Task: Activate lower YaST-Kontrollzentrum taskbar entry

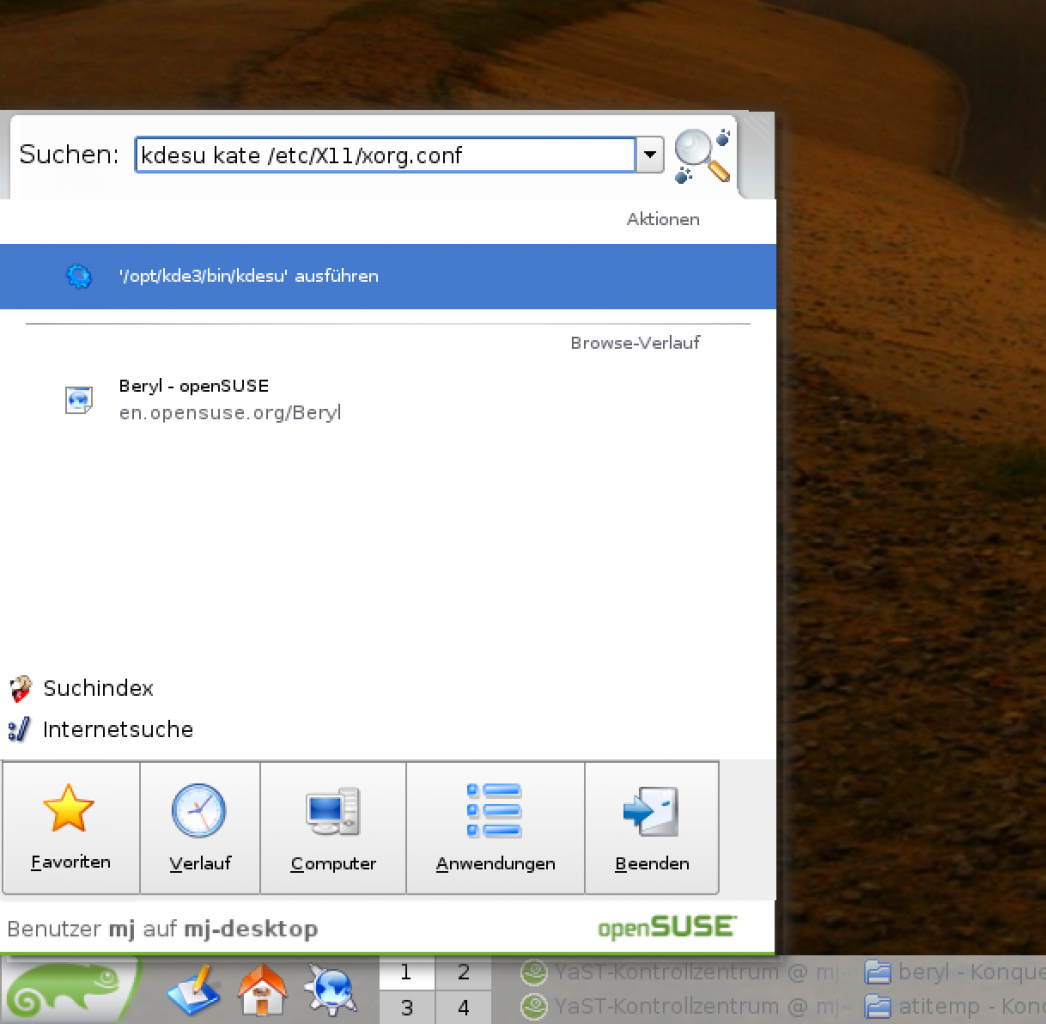Action: pyautogui.click(x=687, y=1006)
